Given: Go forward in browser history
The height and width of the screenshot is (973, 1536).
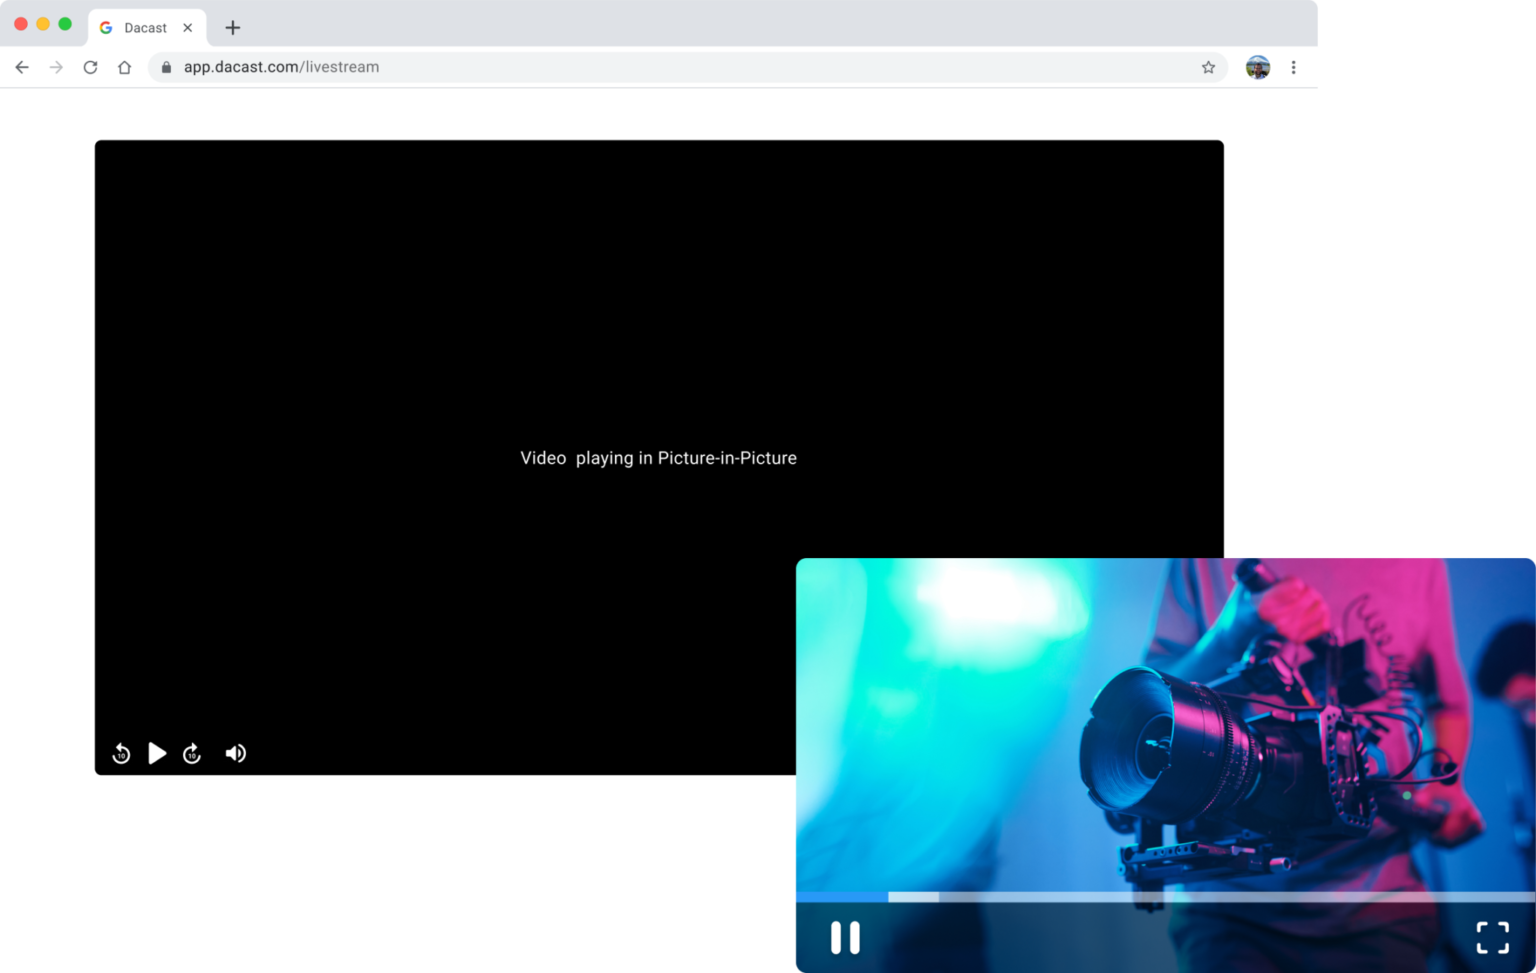Looking at the screenshot, I should click(x=56, y=67).
